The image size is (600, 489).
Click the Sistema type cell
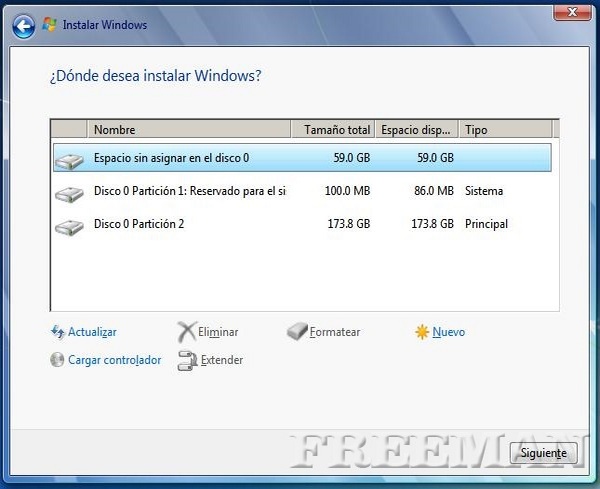(x=484, y=191)
